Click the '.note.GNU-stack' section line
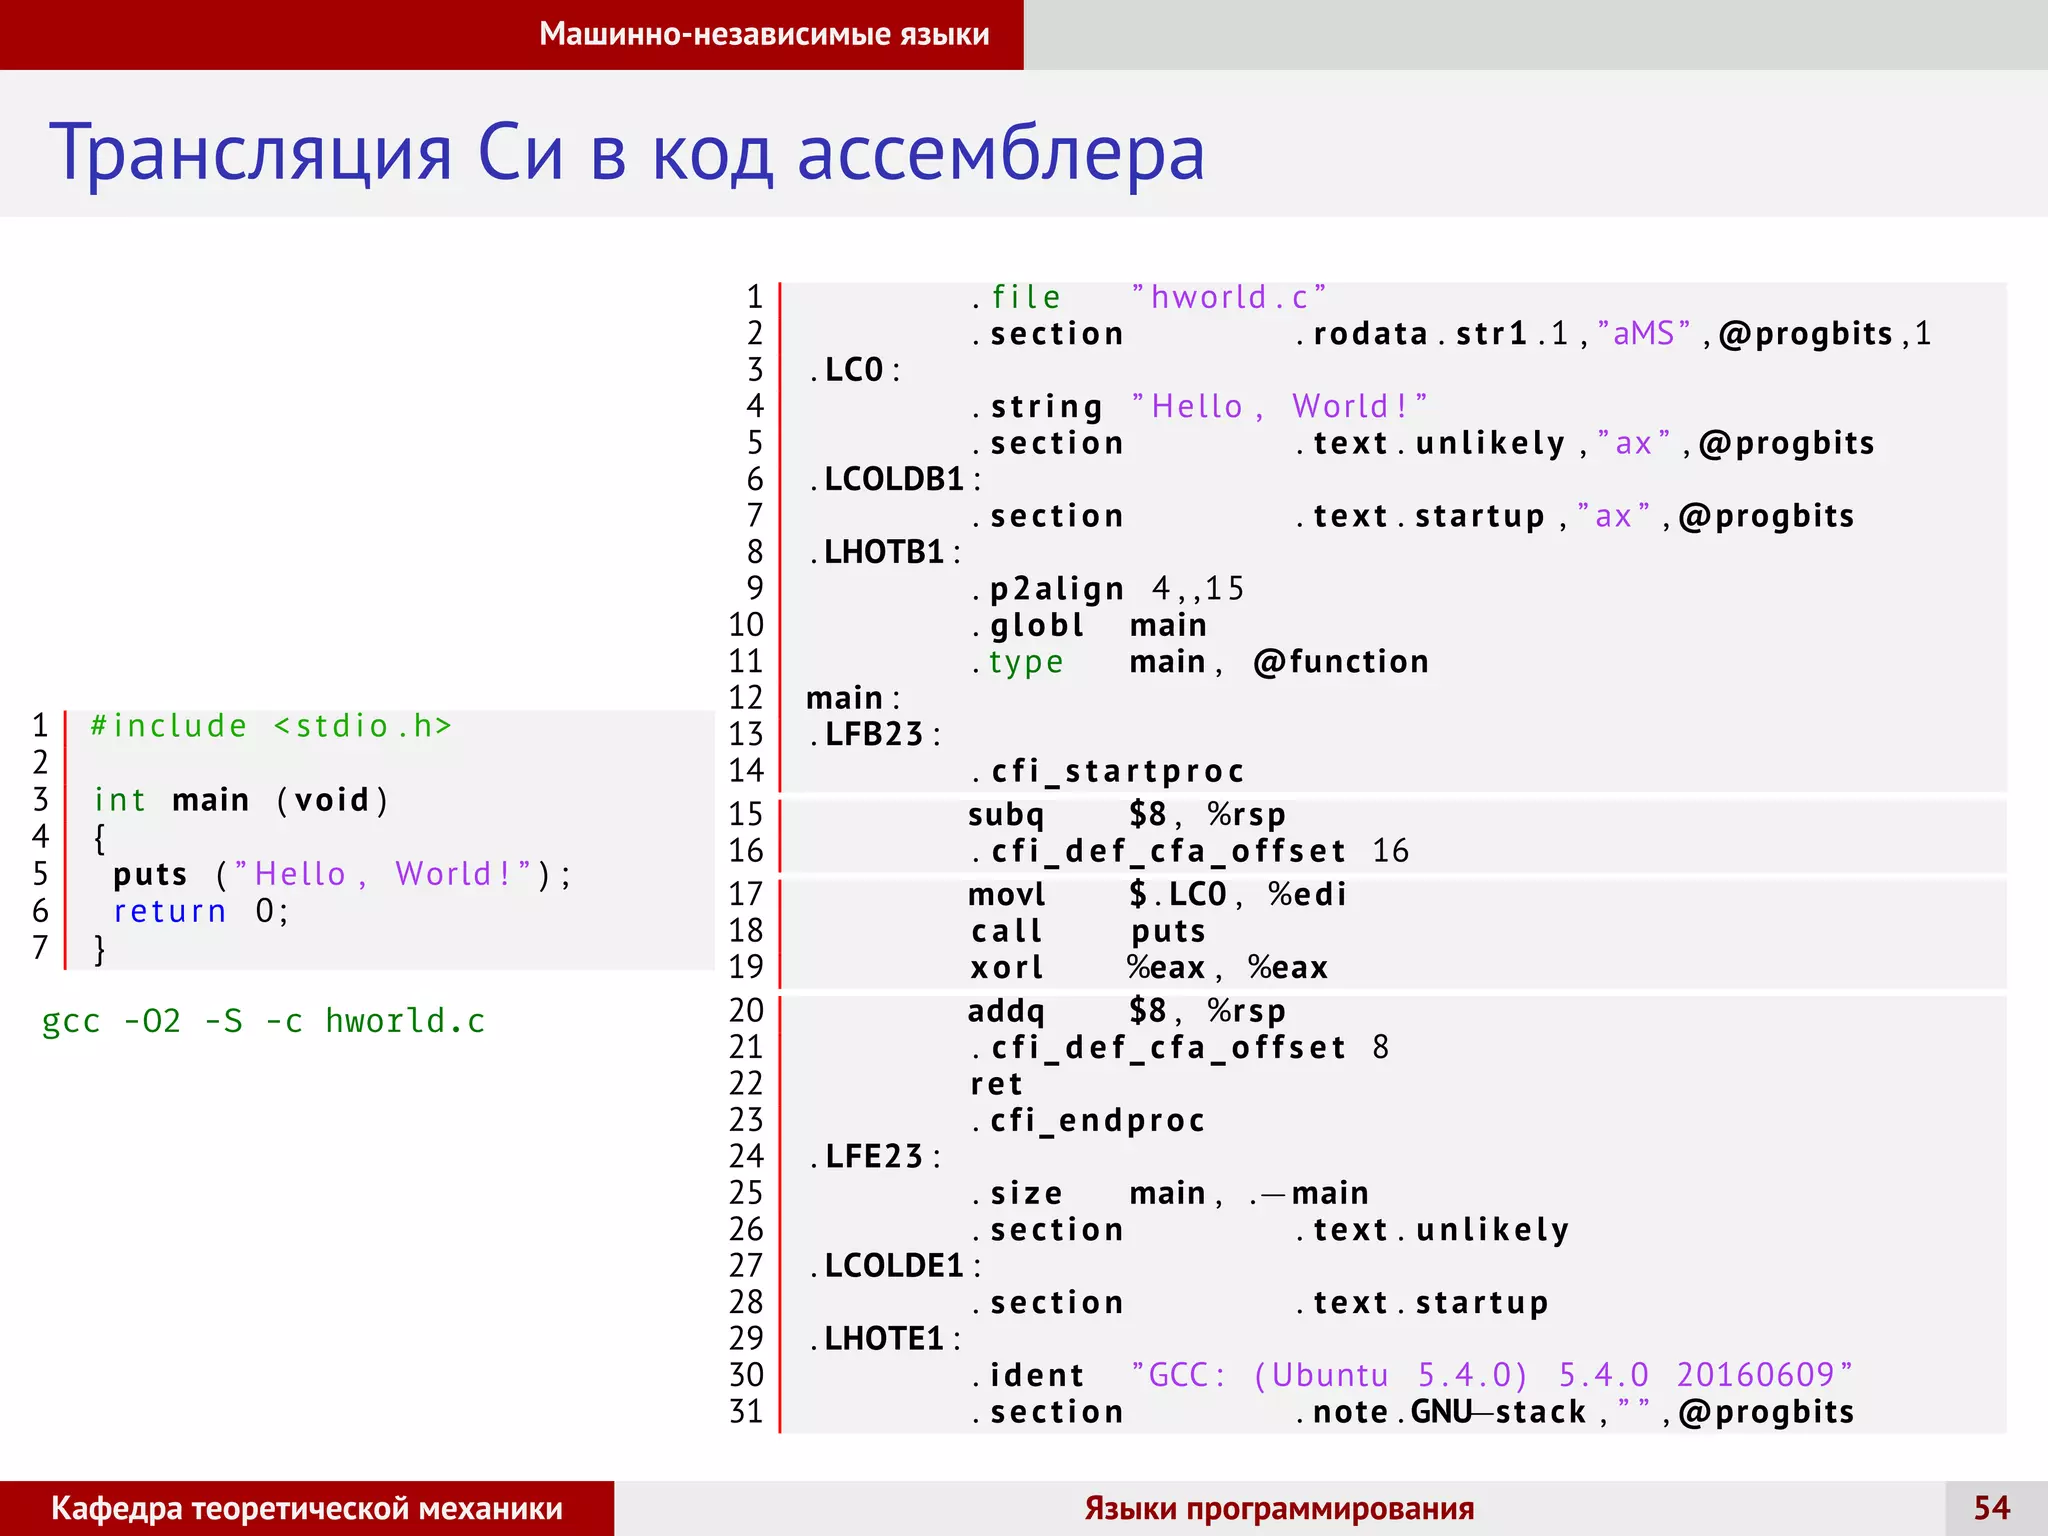 click(x=1412, y=1412)
